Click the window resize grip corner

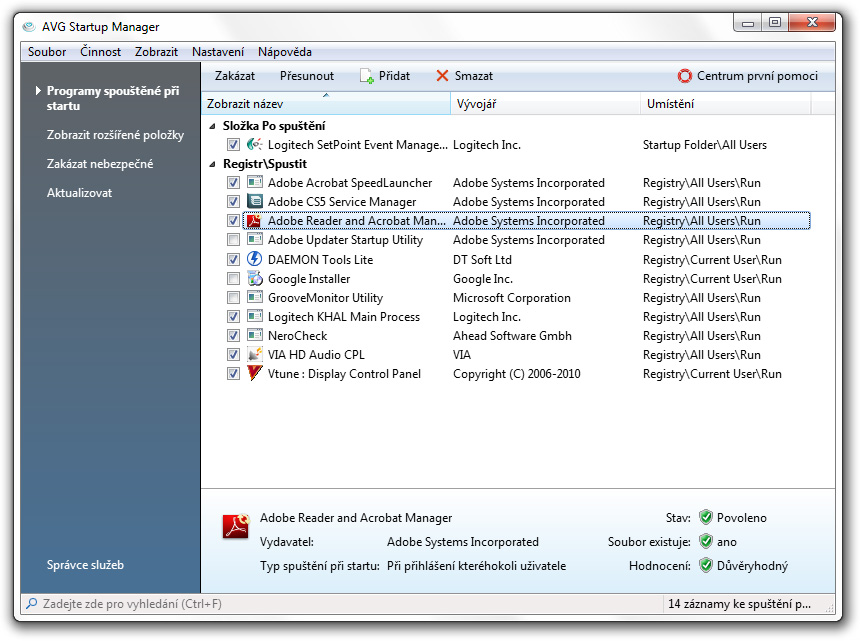click(829, 608)
